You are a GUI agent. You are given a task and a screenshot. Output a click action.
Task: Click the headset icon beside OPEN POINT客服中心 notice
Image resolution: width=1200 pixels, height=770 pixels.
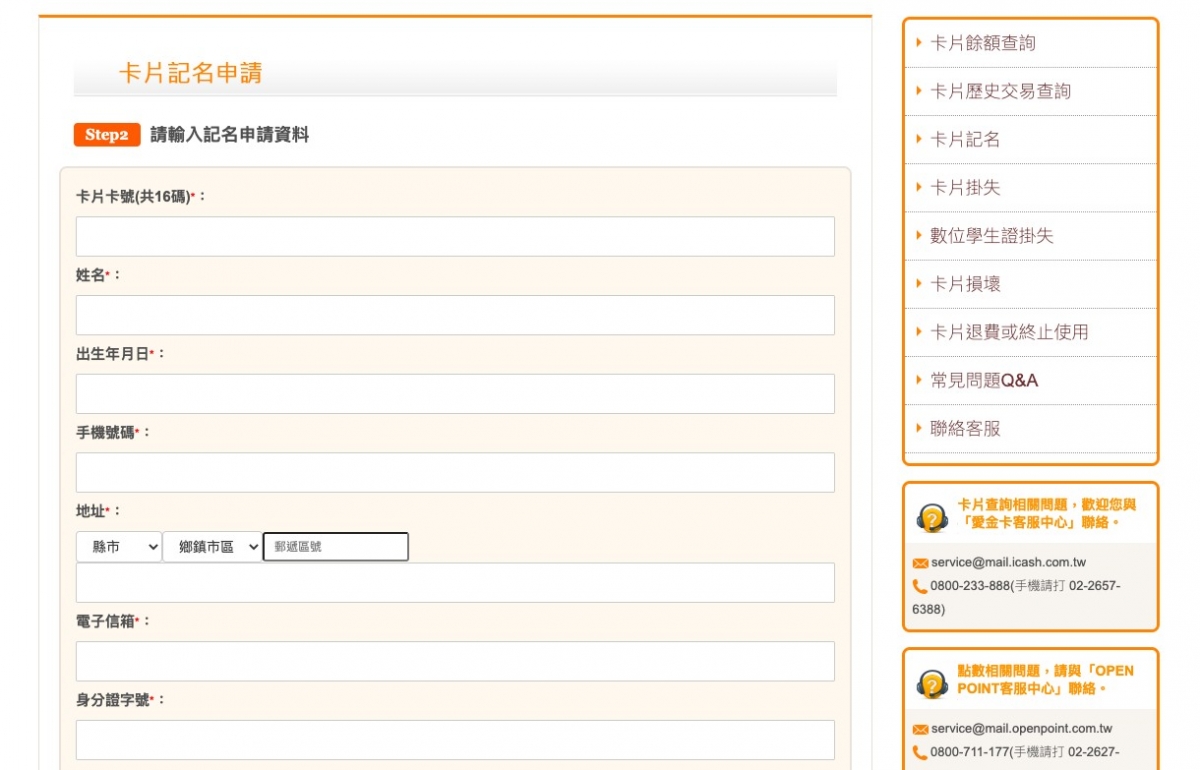[x=932, y=685]
